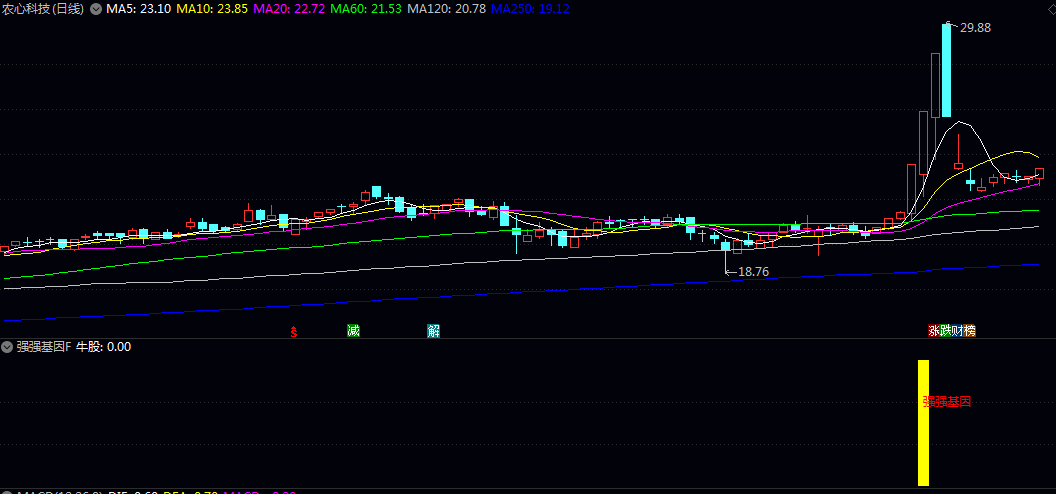The image size is (1056, 494).
Task: Click the green 跌 marker icon
Action: click(x=946, y=330)
